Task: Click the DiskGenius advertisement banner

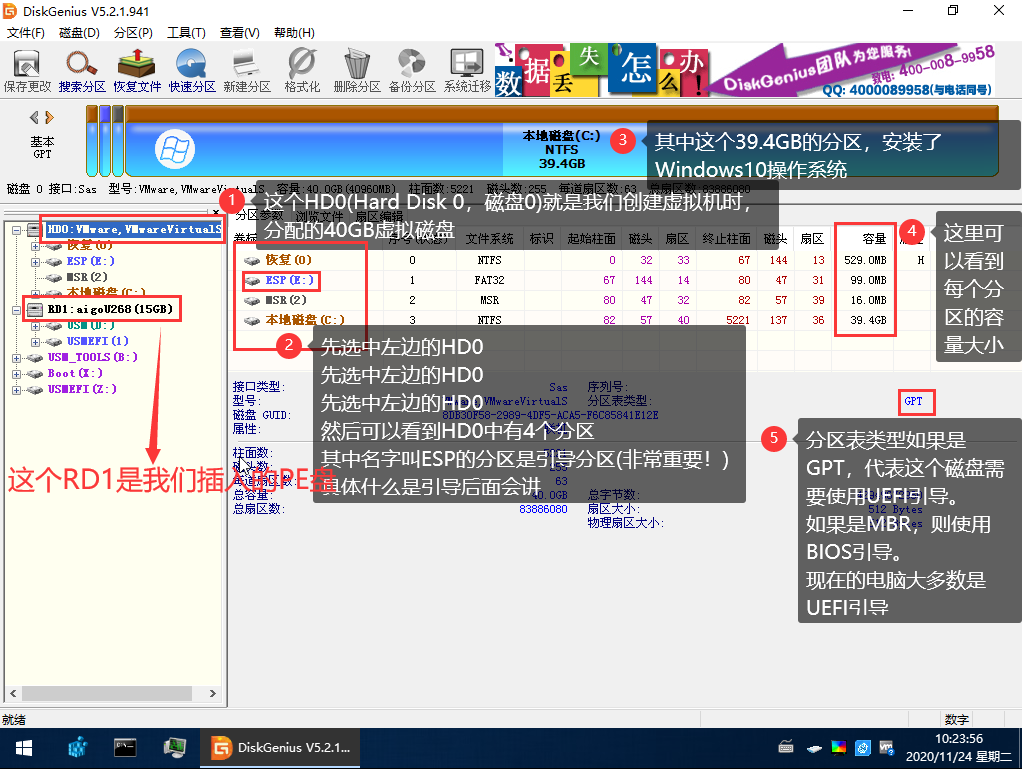Action: pyautogui.click(x=746, y=70)
